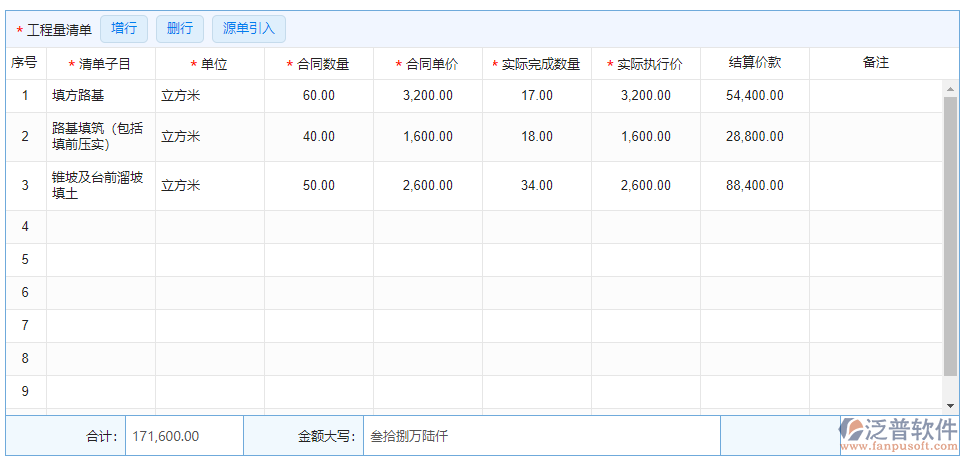Select the 清单子目 column header
968x462 pixels.
(x=100, y=64)
